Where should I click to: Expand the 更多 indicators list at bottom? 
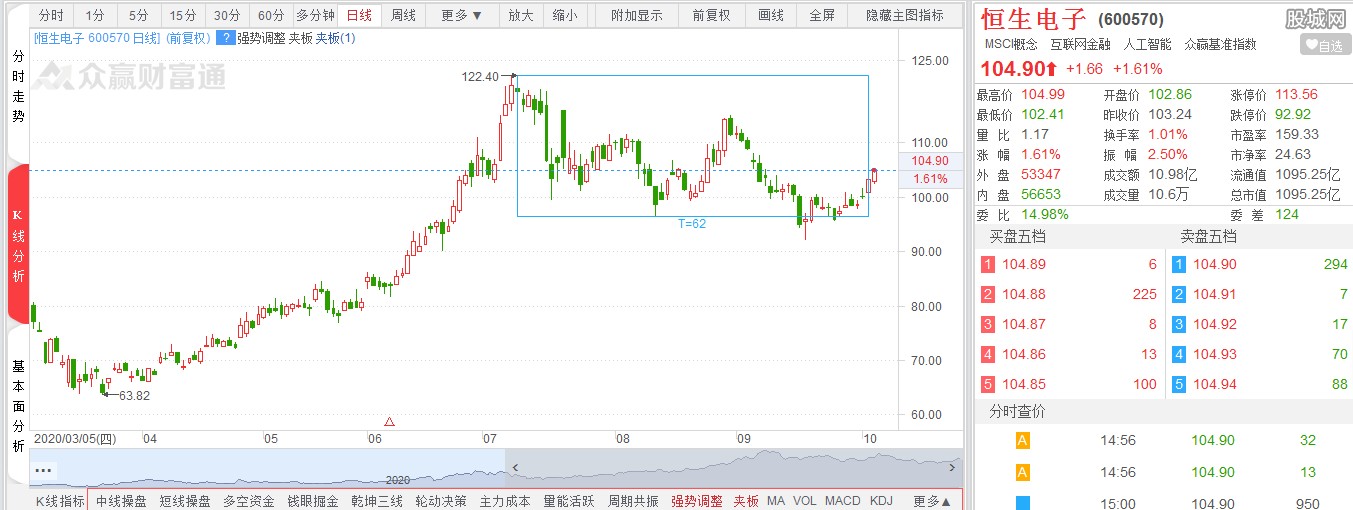tap(930, 501)
